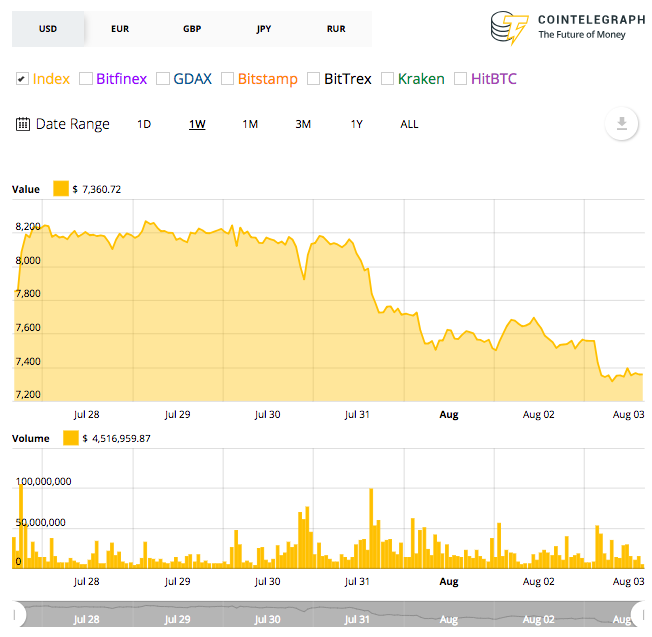Image resolution: width=652 pixels, height=637 pixels.
Task: Switch to the EUR currency tab
Action: 120,29
